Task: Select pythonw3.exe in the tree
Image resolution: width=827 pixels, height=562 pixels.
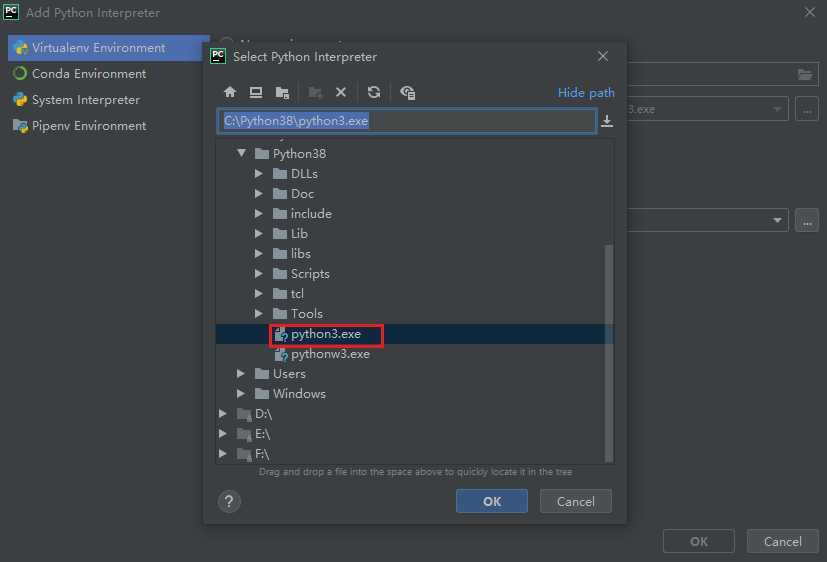Action: point(330,354)
